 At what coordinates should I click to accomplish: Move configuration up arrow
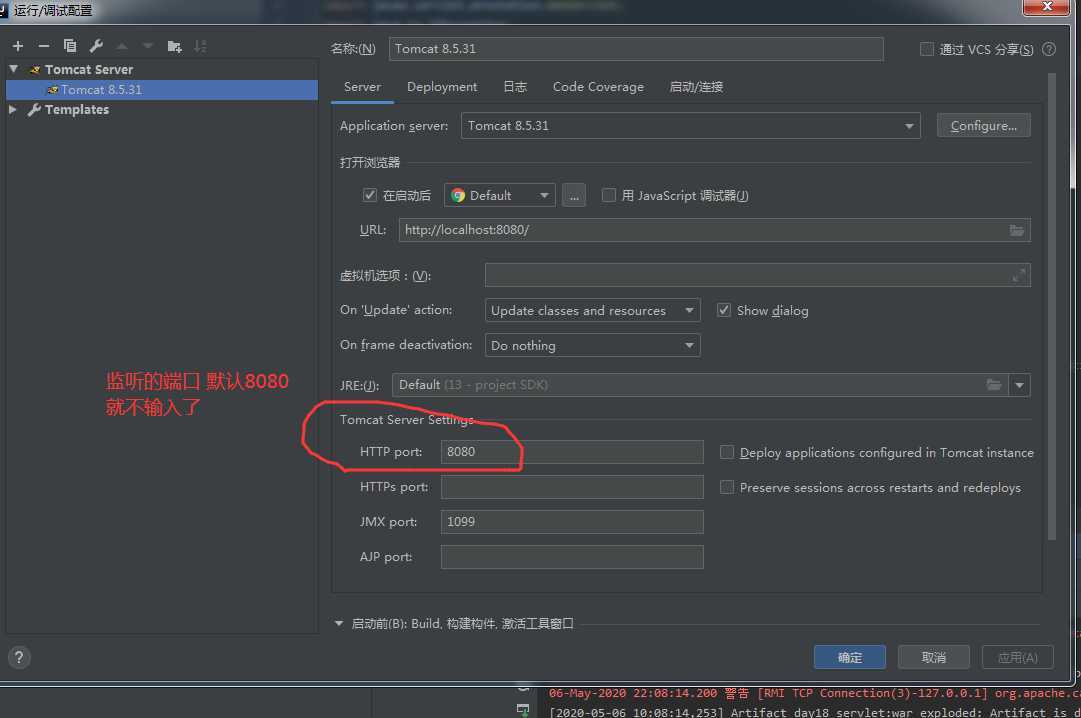(x=122, y=46)
